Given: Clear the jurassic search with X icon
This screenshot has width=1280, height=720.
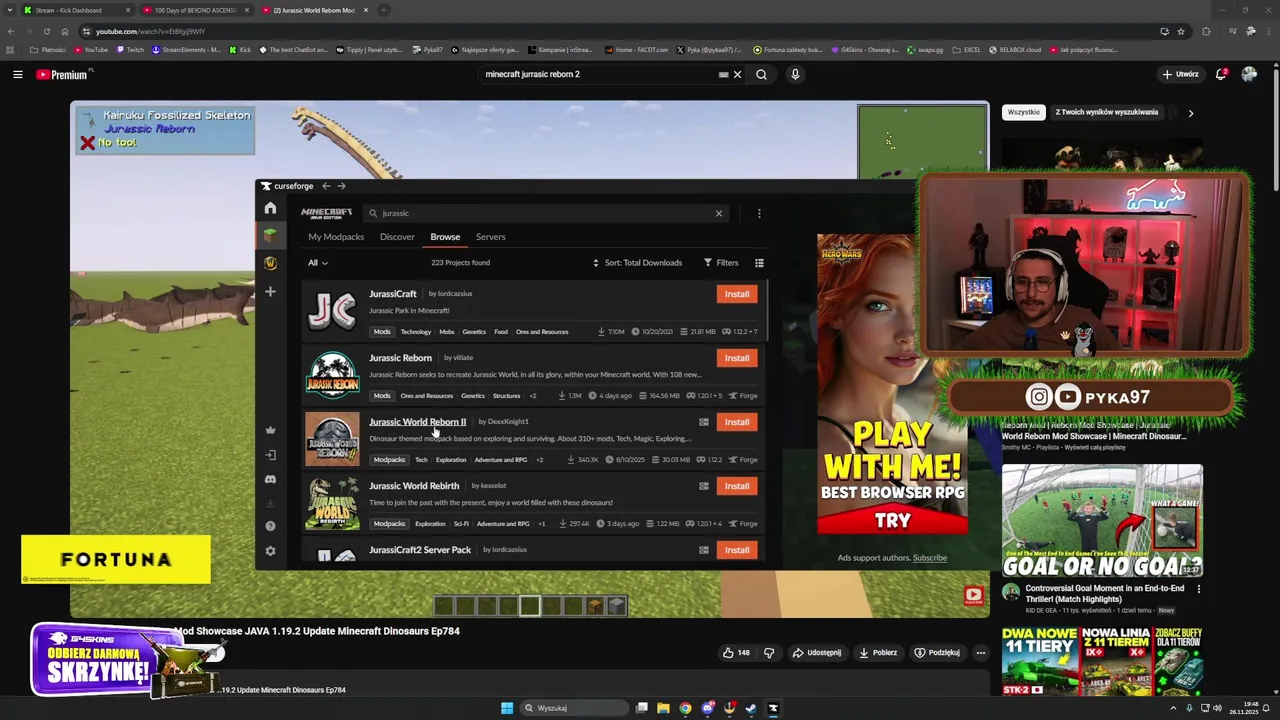Looking at the screenshot, I should [x=718, y=213].
